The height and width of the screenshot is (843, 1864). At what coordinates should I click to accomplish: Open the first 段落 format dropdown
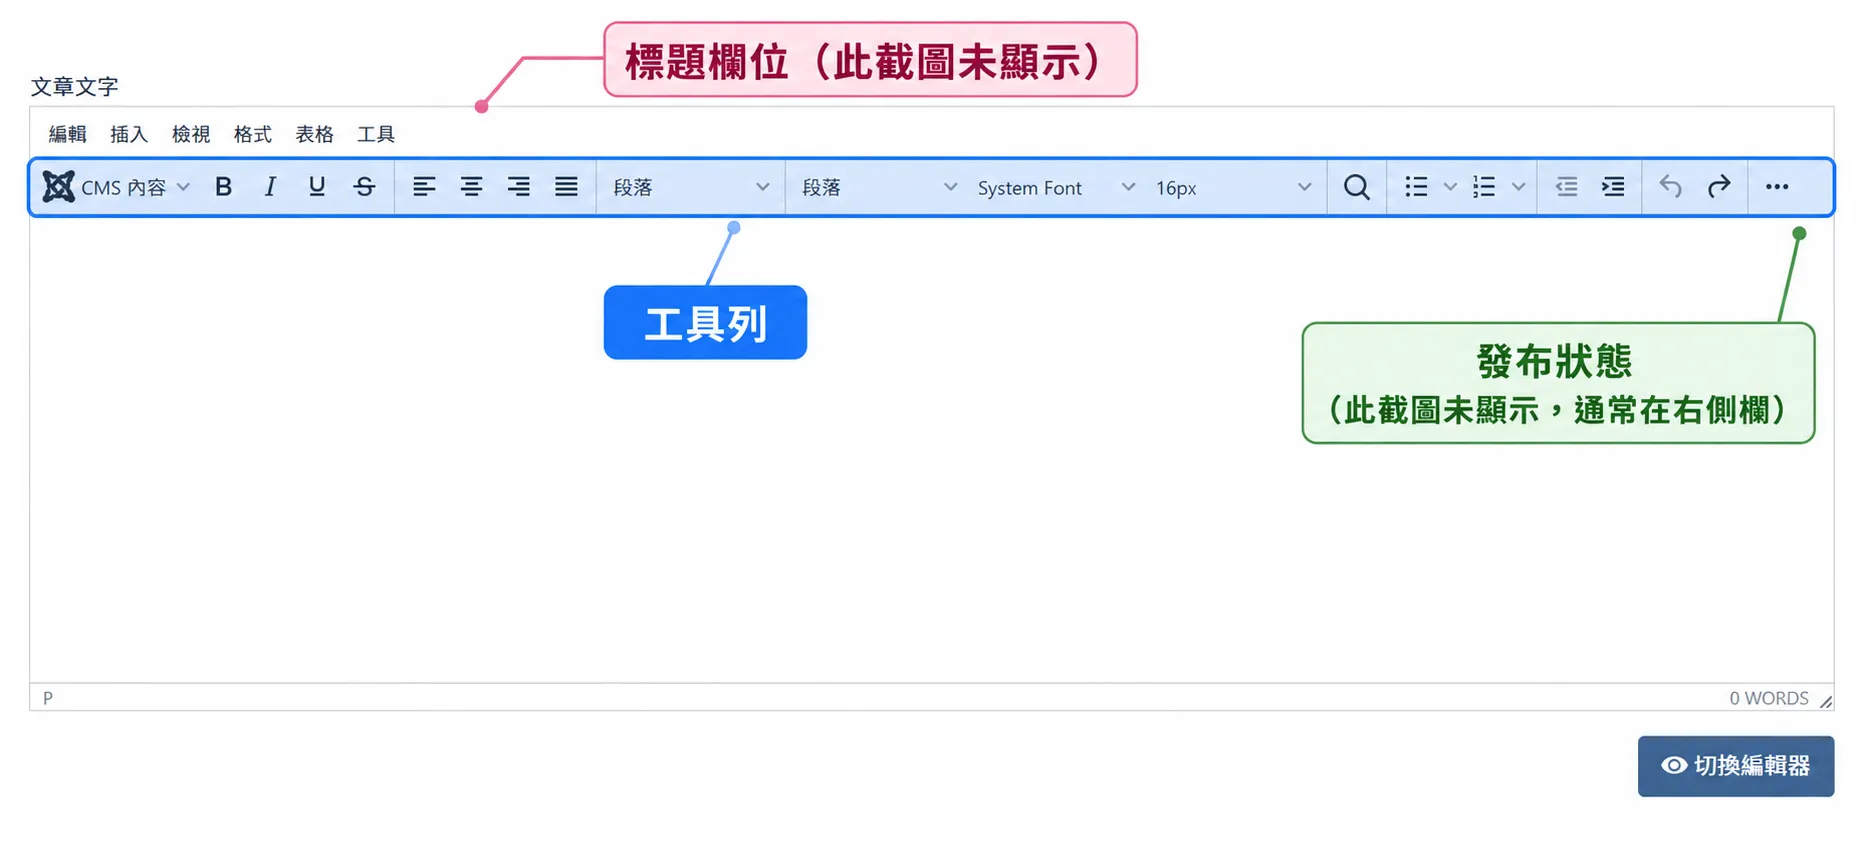tap(691, 187)
